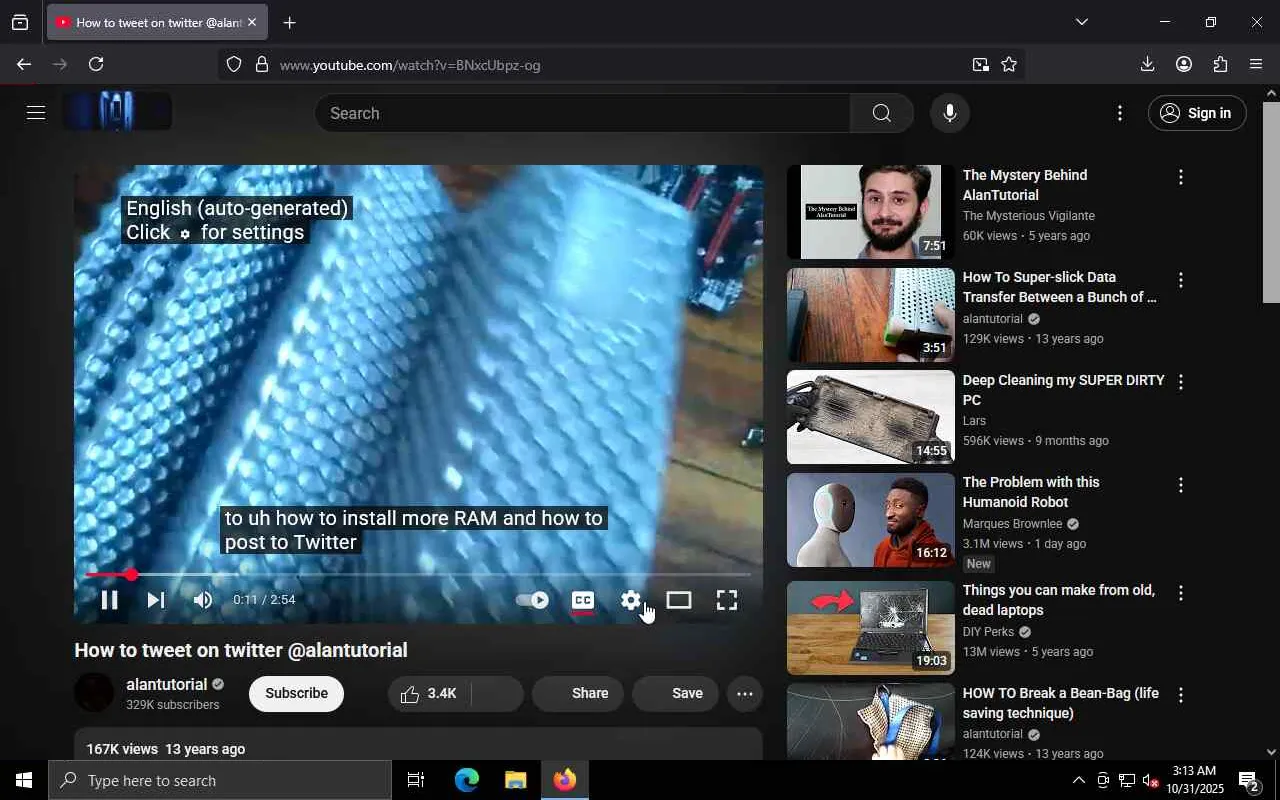Image resolution: width=1280 pixels, height=800 pixels.
Task: Open options for Humanoid Robot video
Action: pos(1181,485)
